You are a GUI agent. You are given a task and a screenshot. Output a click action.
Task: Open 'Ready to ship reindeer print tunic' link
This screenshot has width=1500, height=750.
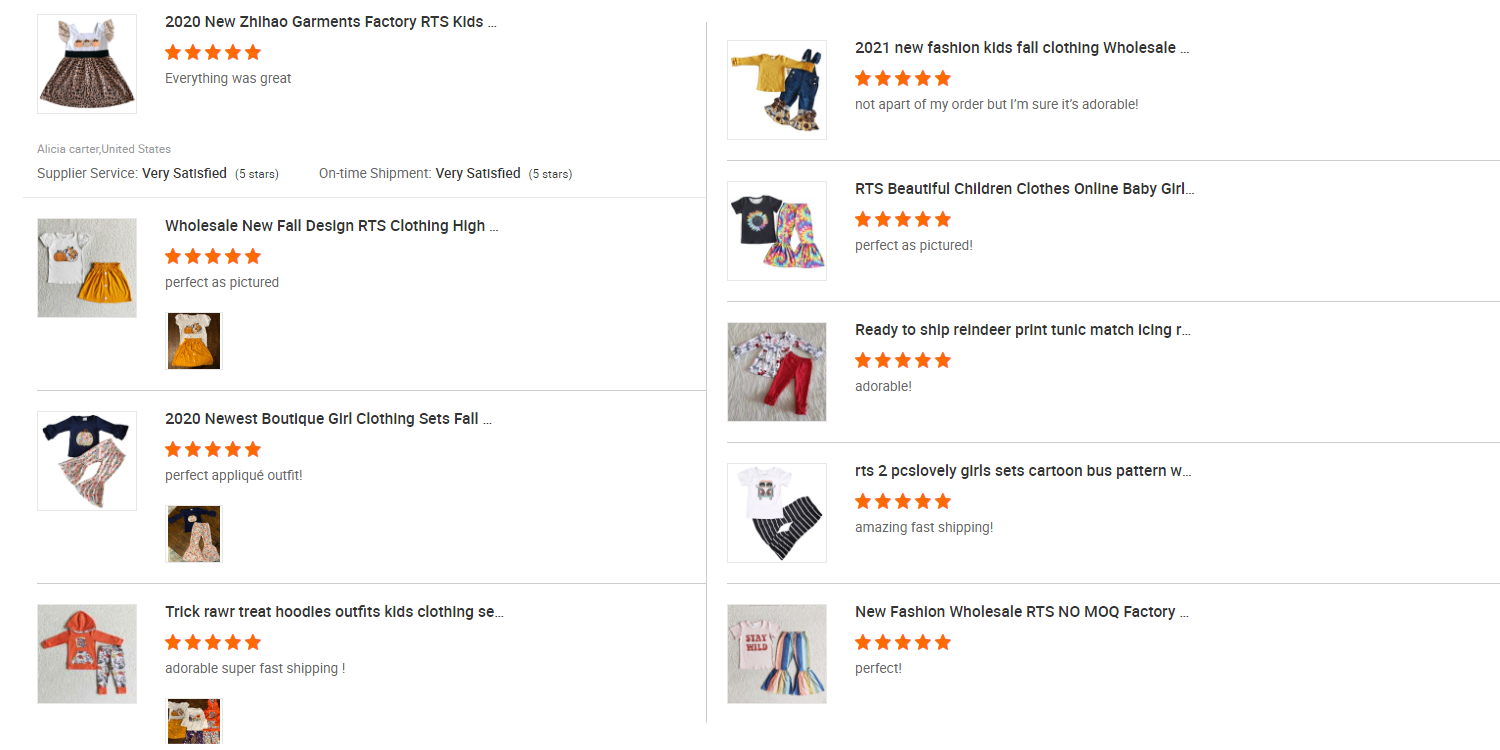[x=1022, y=330]
